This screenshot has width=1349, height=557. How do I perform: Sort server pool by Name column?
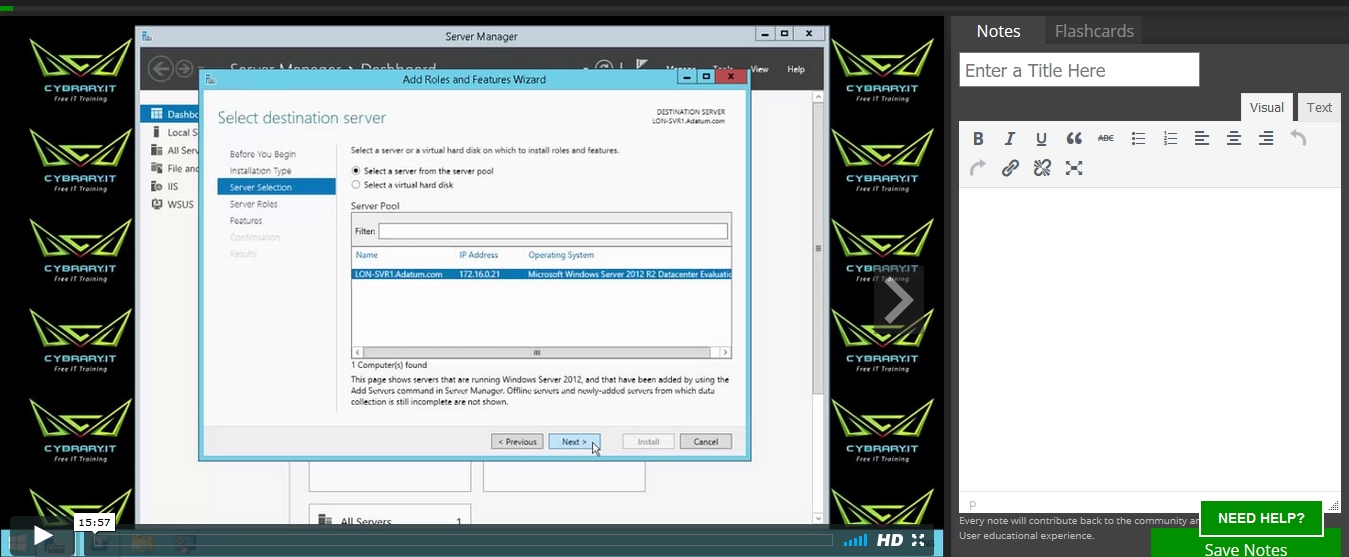pos(367,255)
